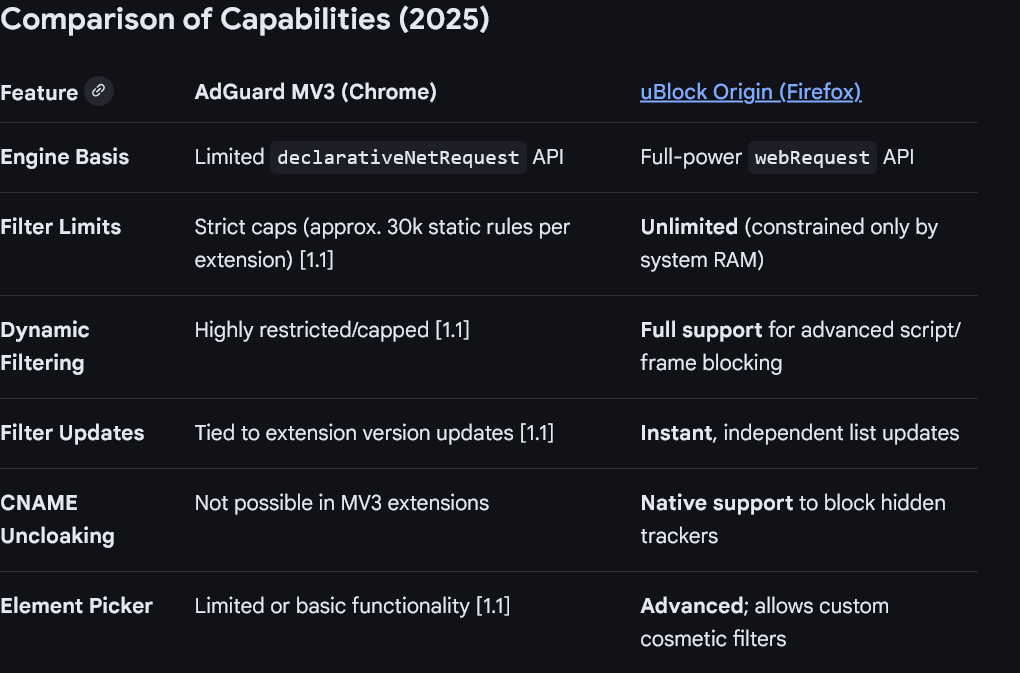Image resolution: width=1020 pixels, height=673 pixels.
Task: Click the Dynamic Filtering row label
Action: pos(45,346)
